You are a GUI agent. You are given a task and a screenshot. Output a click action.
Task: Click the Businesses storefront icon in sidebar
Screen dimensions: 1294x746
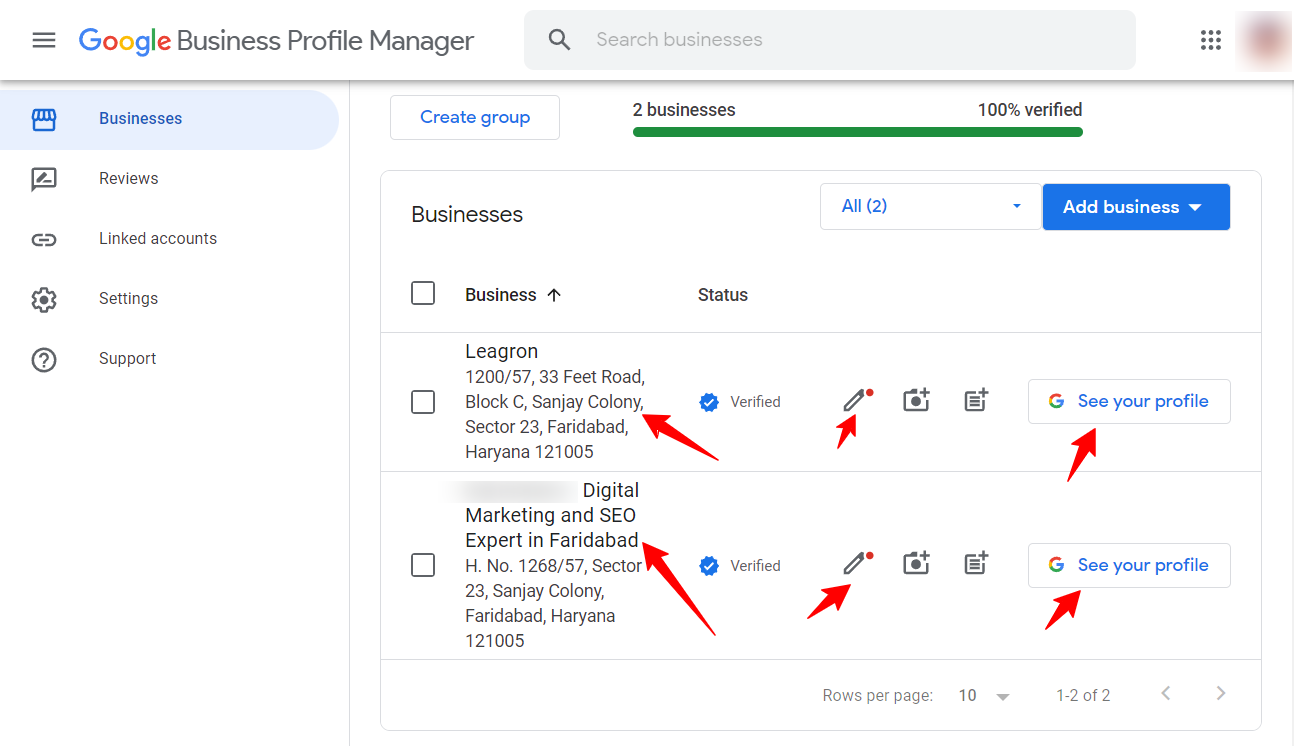click(44, 119)
